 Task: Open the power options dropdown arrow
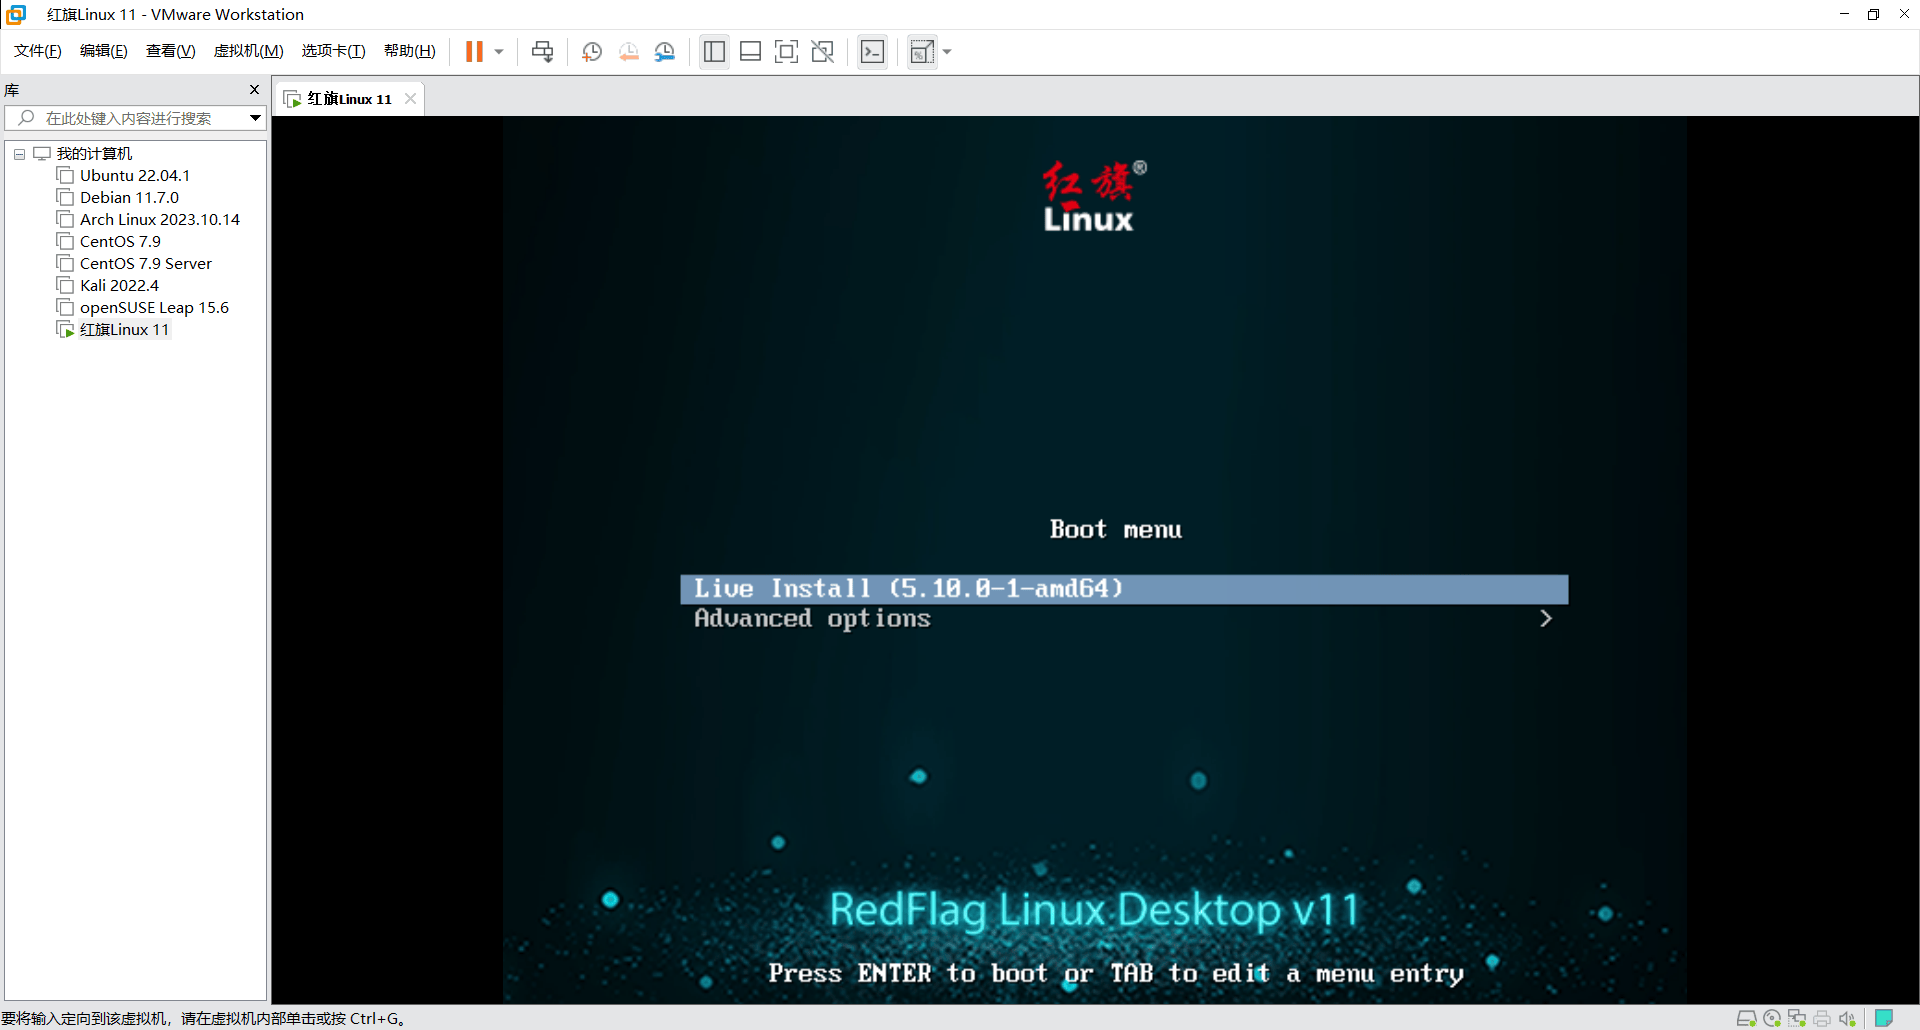tap(499, 52)
